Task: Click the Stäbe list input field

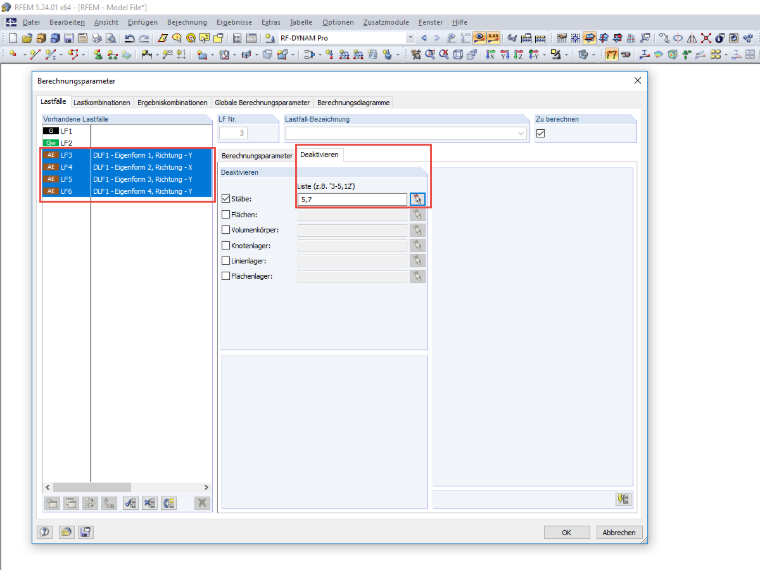Action: tap(352, 199)
